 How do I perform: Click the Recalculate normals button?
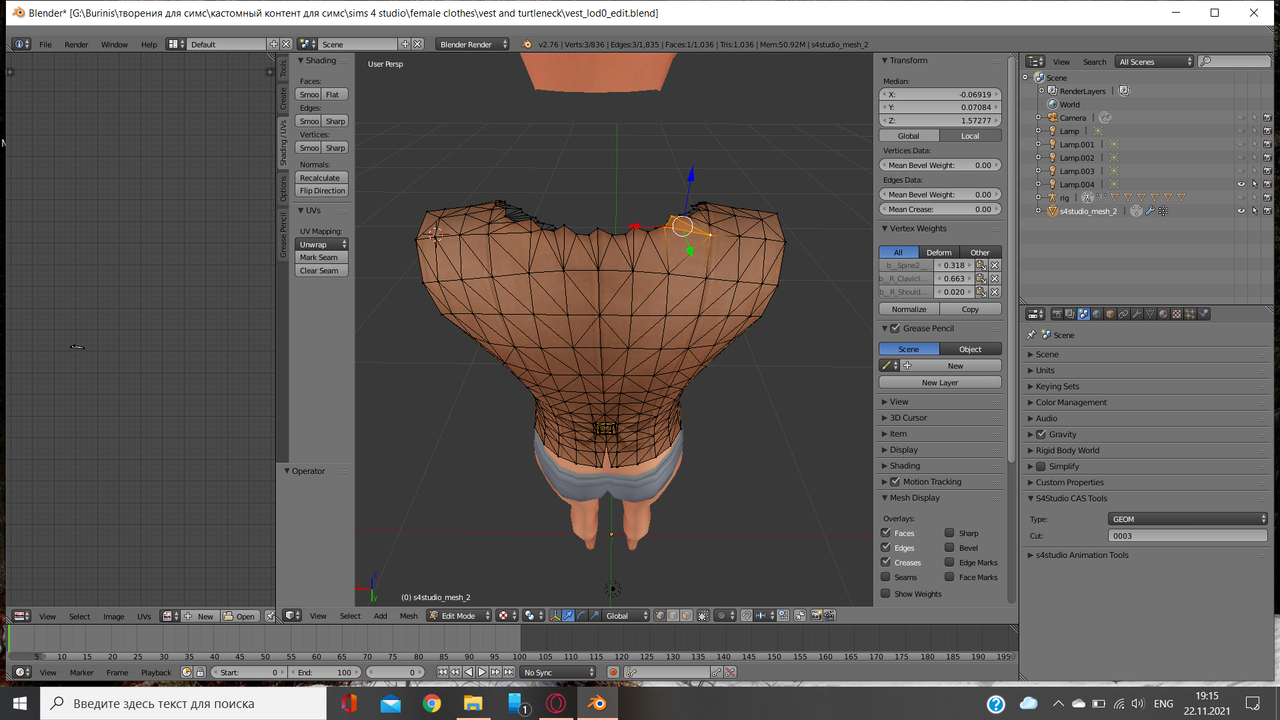click(x=321, y=178)
